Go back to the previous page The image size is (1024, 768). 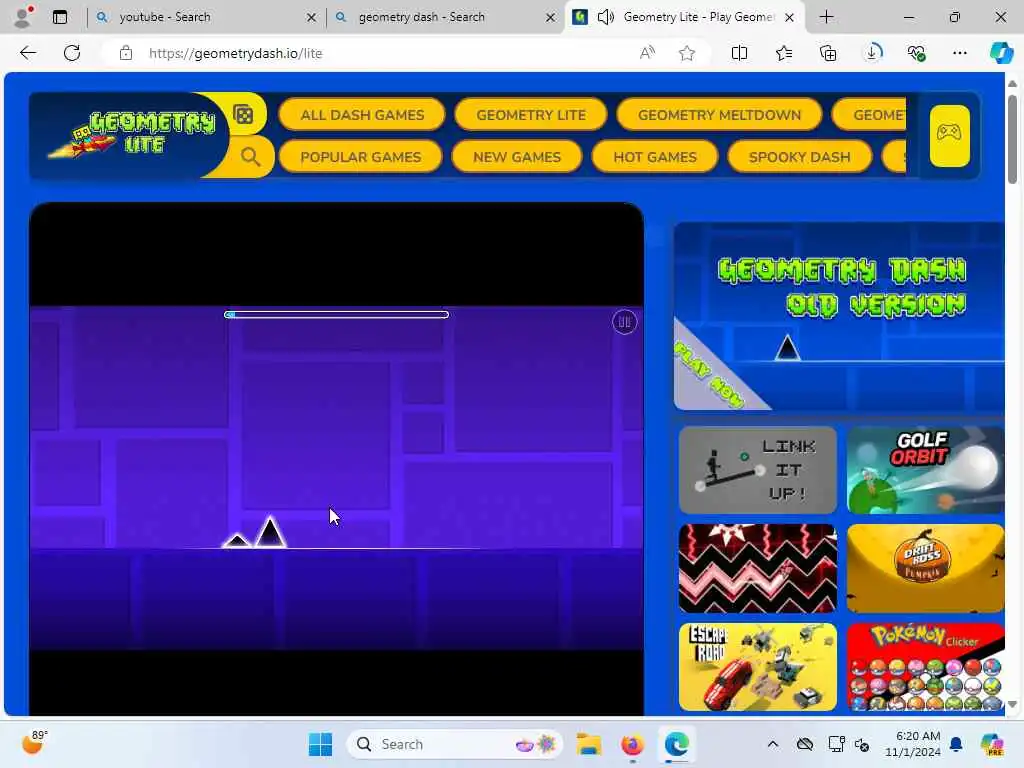click(x=28, y=53)
